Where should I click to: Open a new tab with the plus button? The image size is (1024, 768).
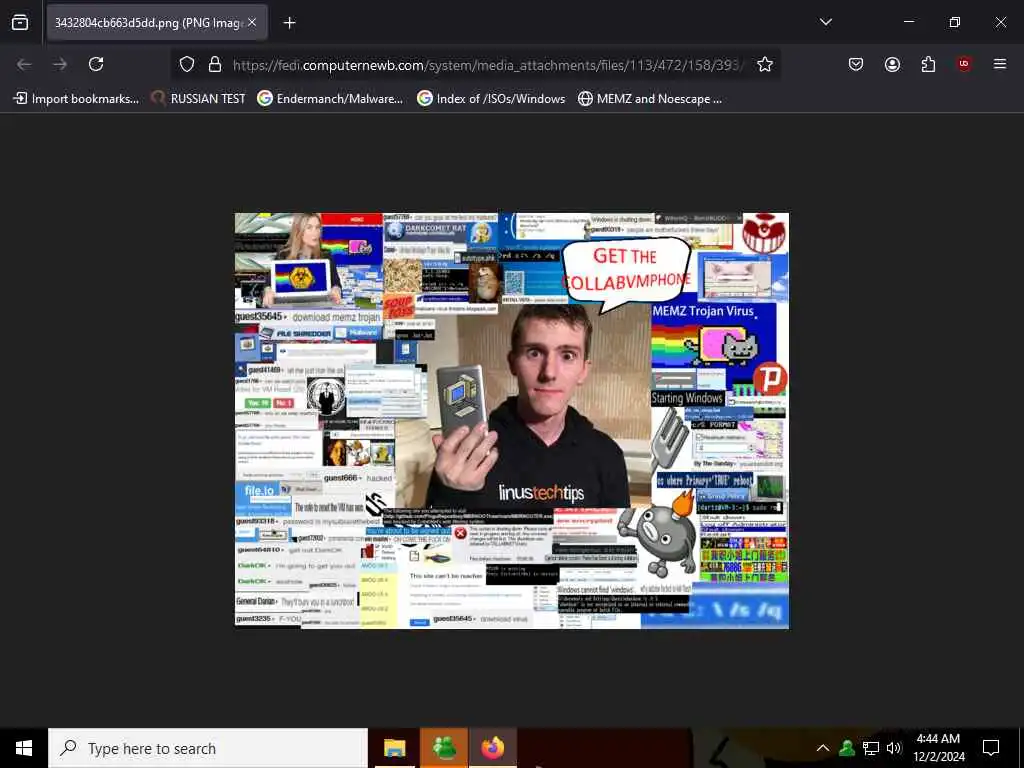289,23
